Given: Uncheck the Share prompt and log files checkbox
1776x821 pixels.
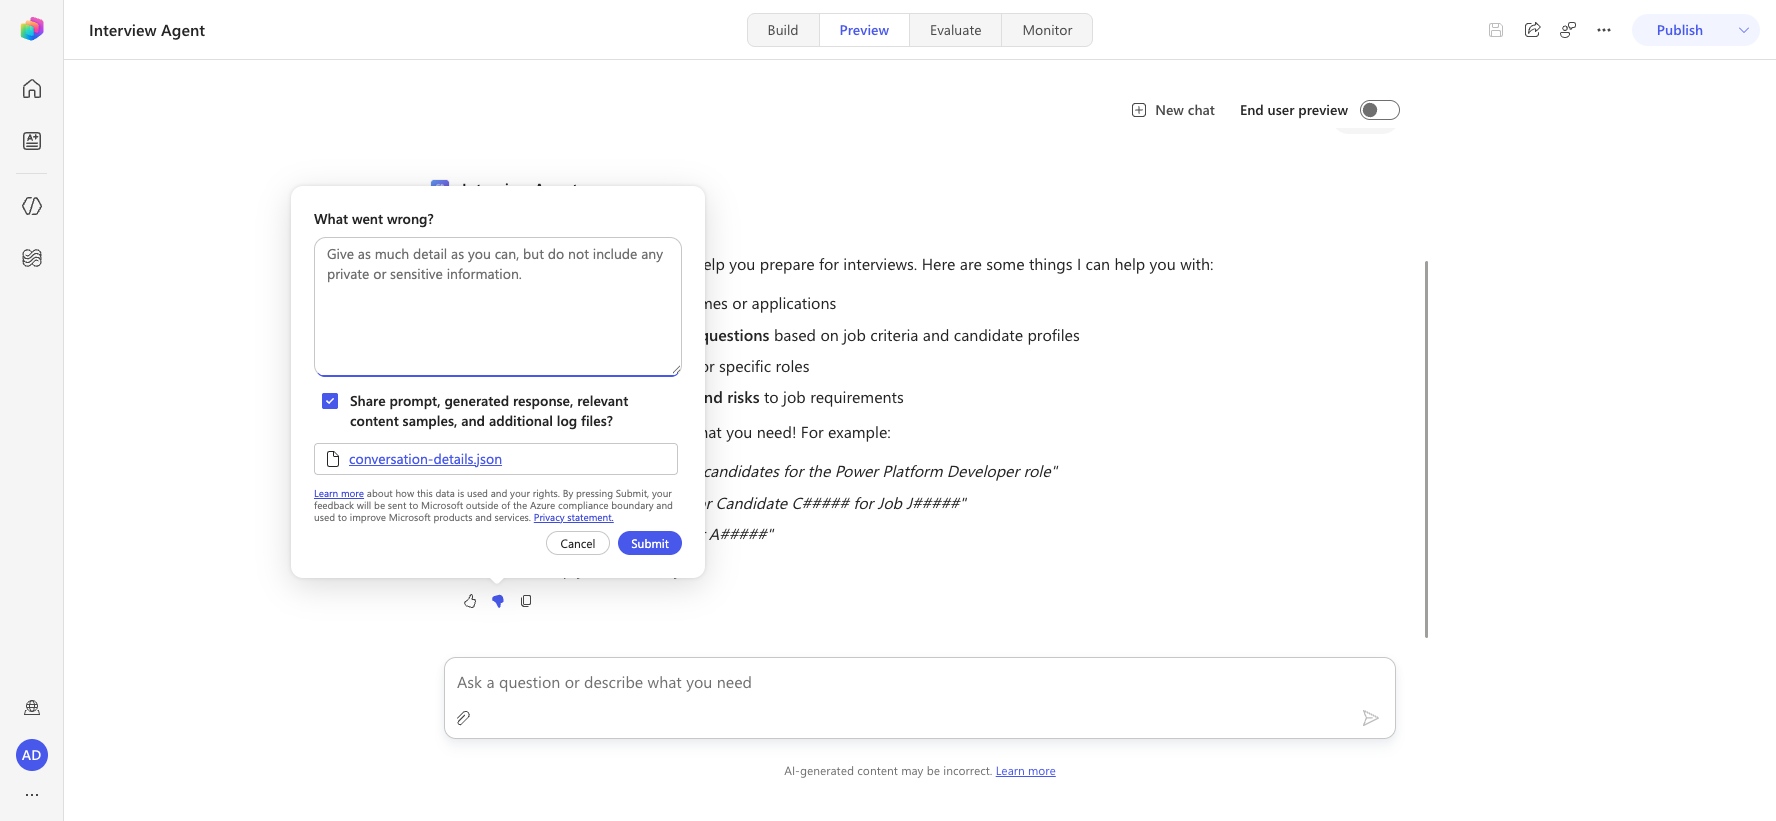Looking at the screenshot, I should 330,401.
